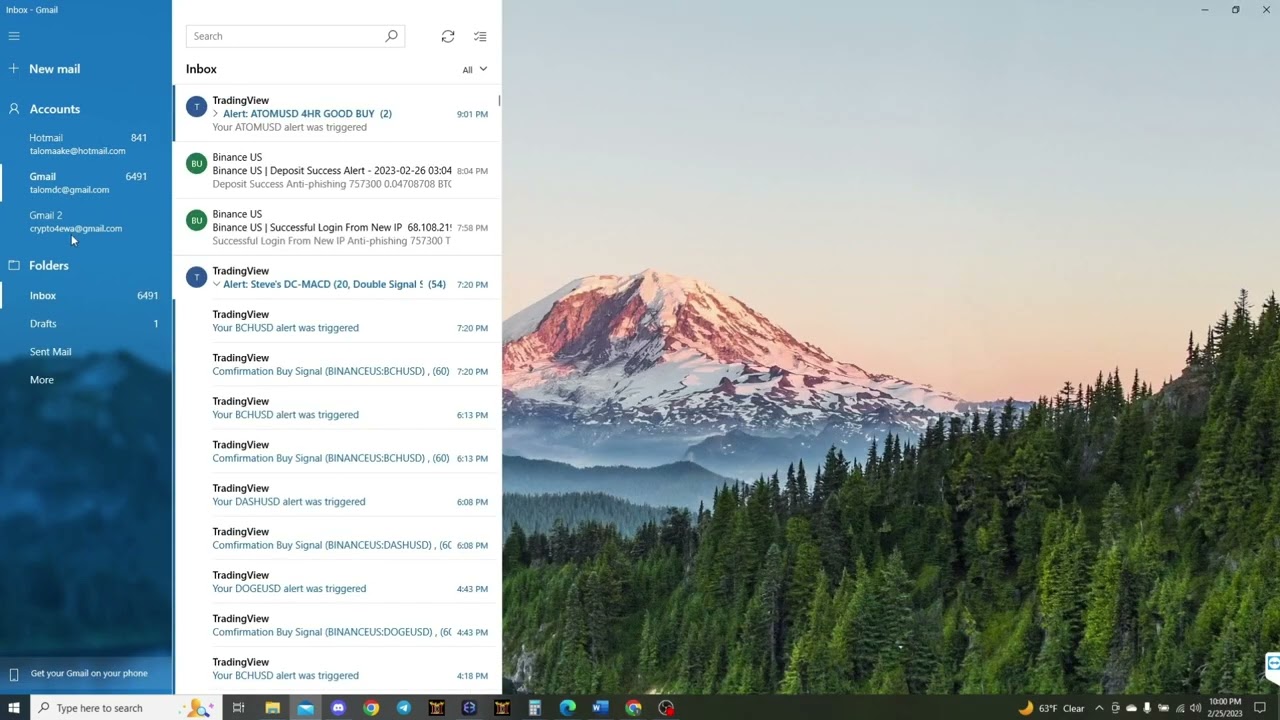This screenshot has width=1280, height=720.
Task: Open the Inbox folder
Action: 86,296
